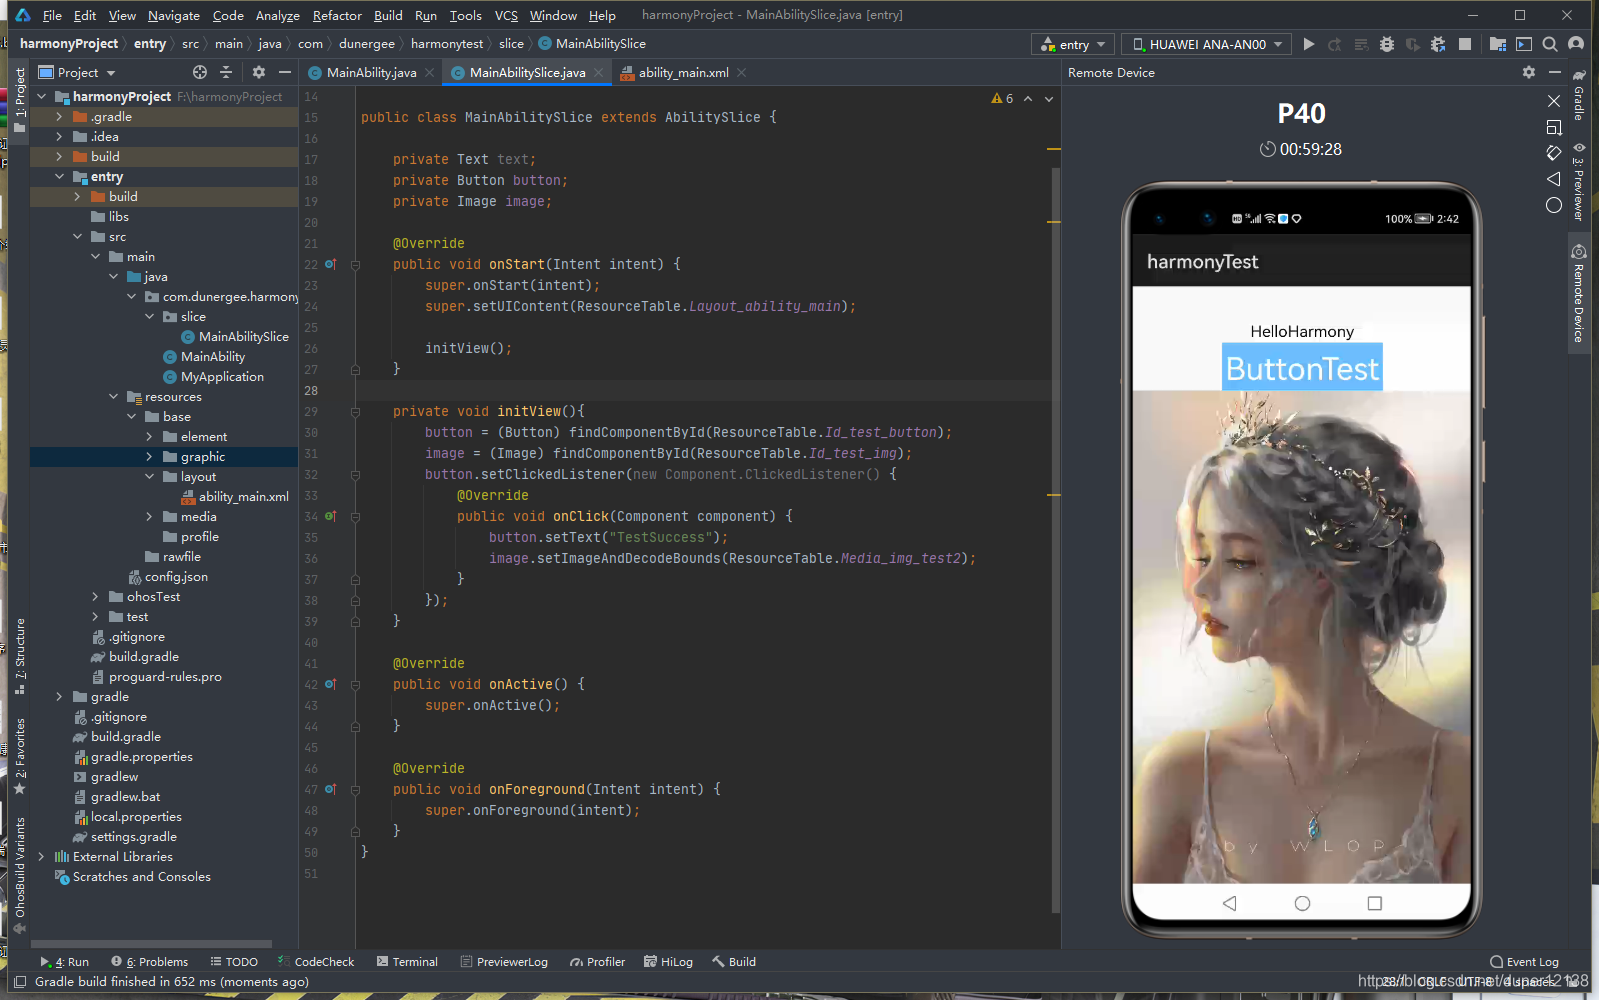Open the CodeCheck tool window

[316, 962]
